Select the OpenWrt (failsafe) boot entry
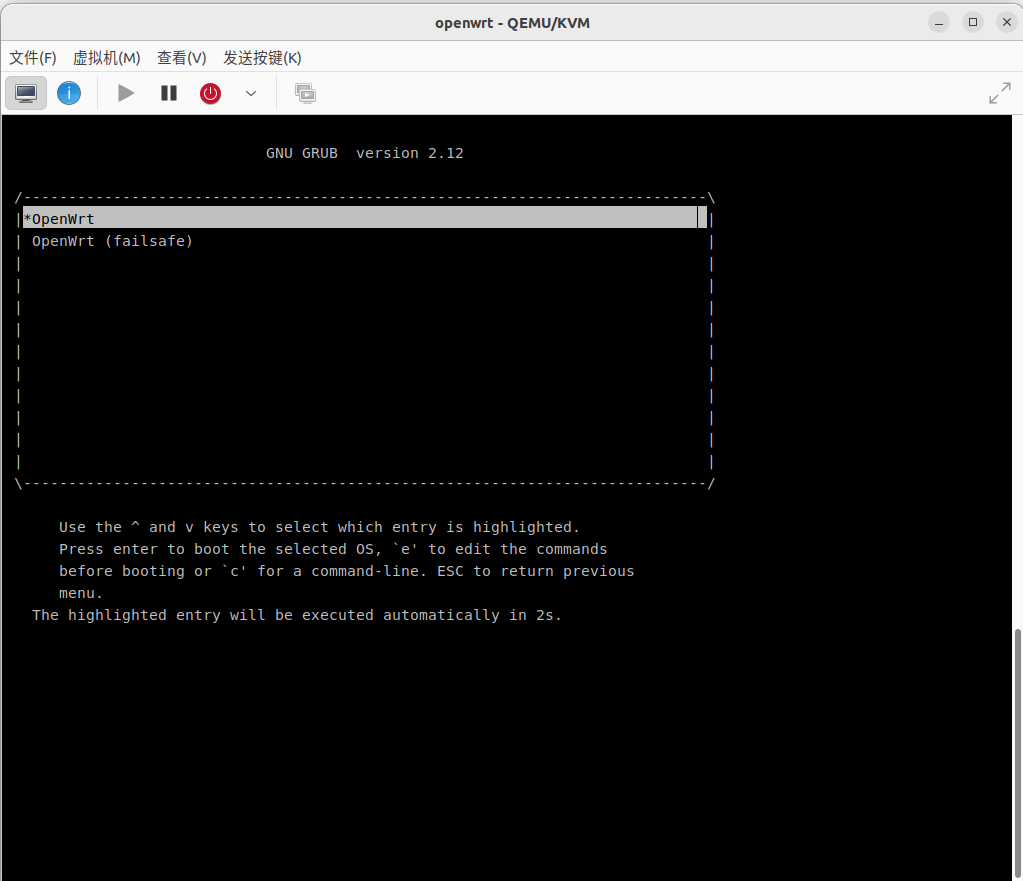 tap(112, 241)
